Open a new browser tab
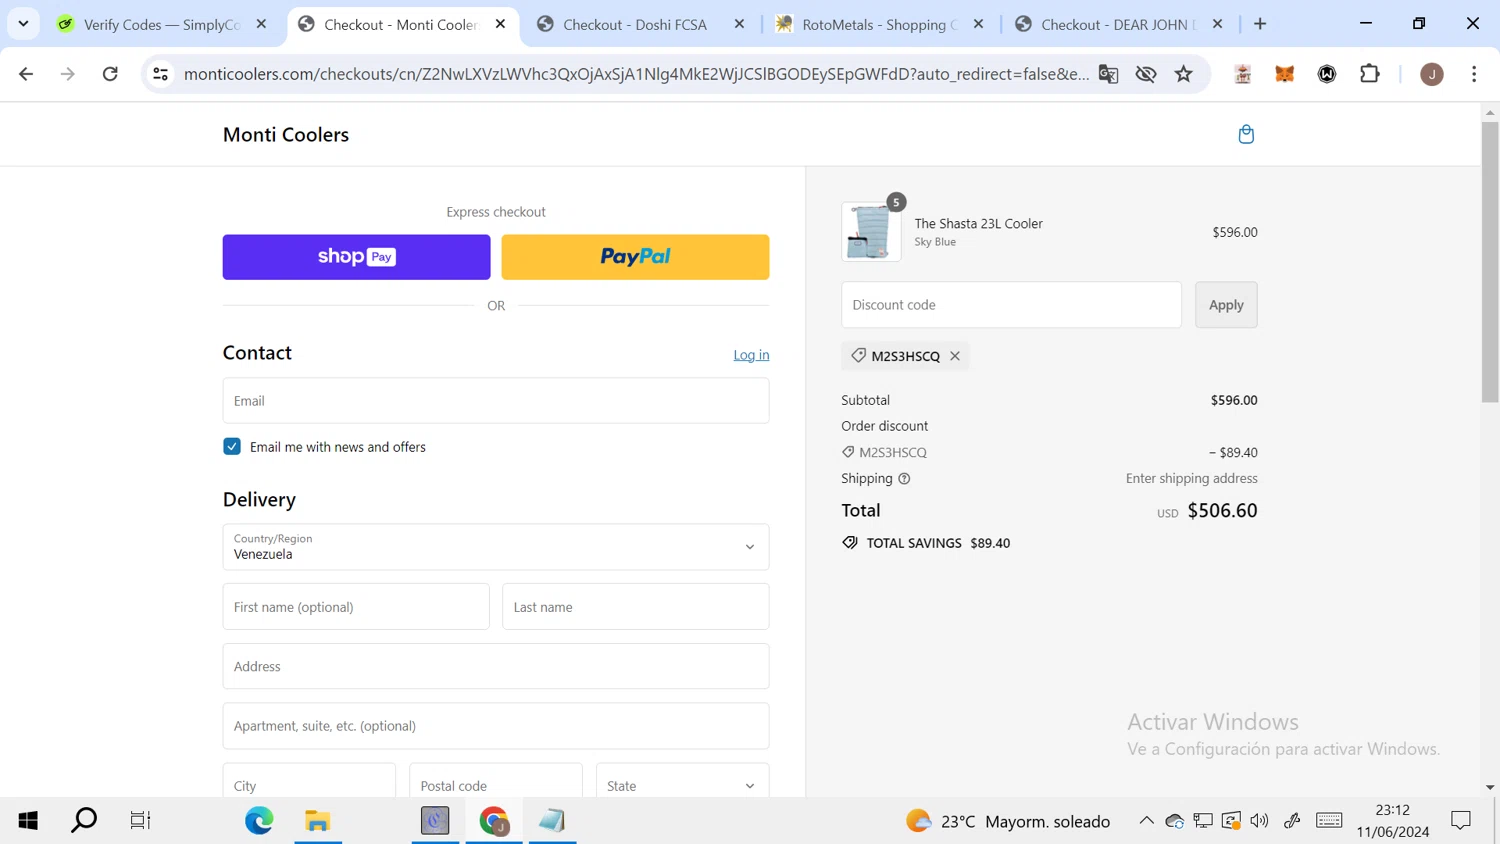Screen dimensions: 1500x844 (x=1260, y=24)
